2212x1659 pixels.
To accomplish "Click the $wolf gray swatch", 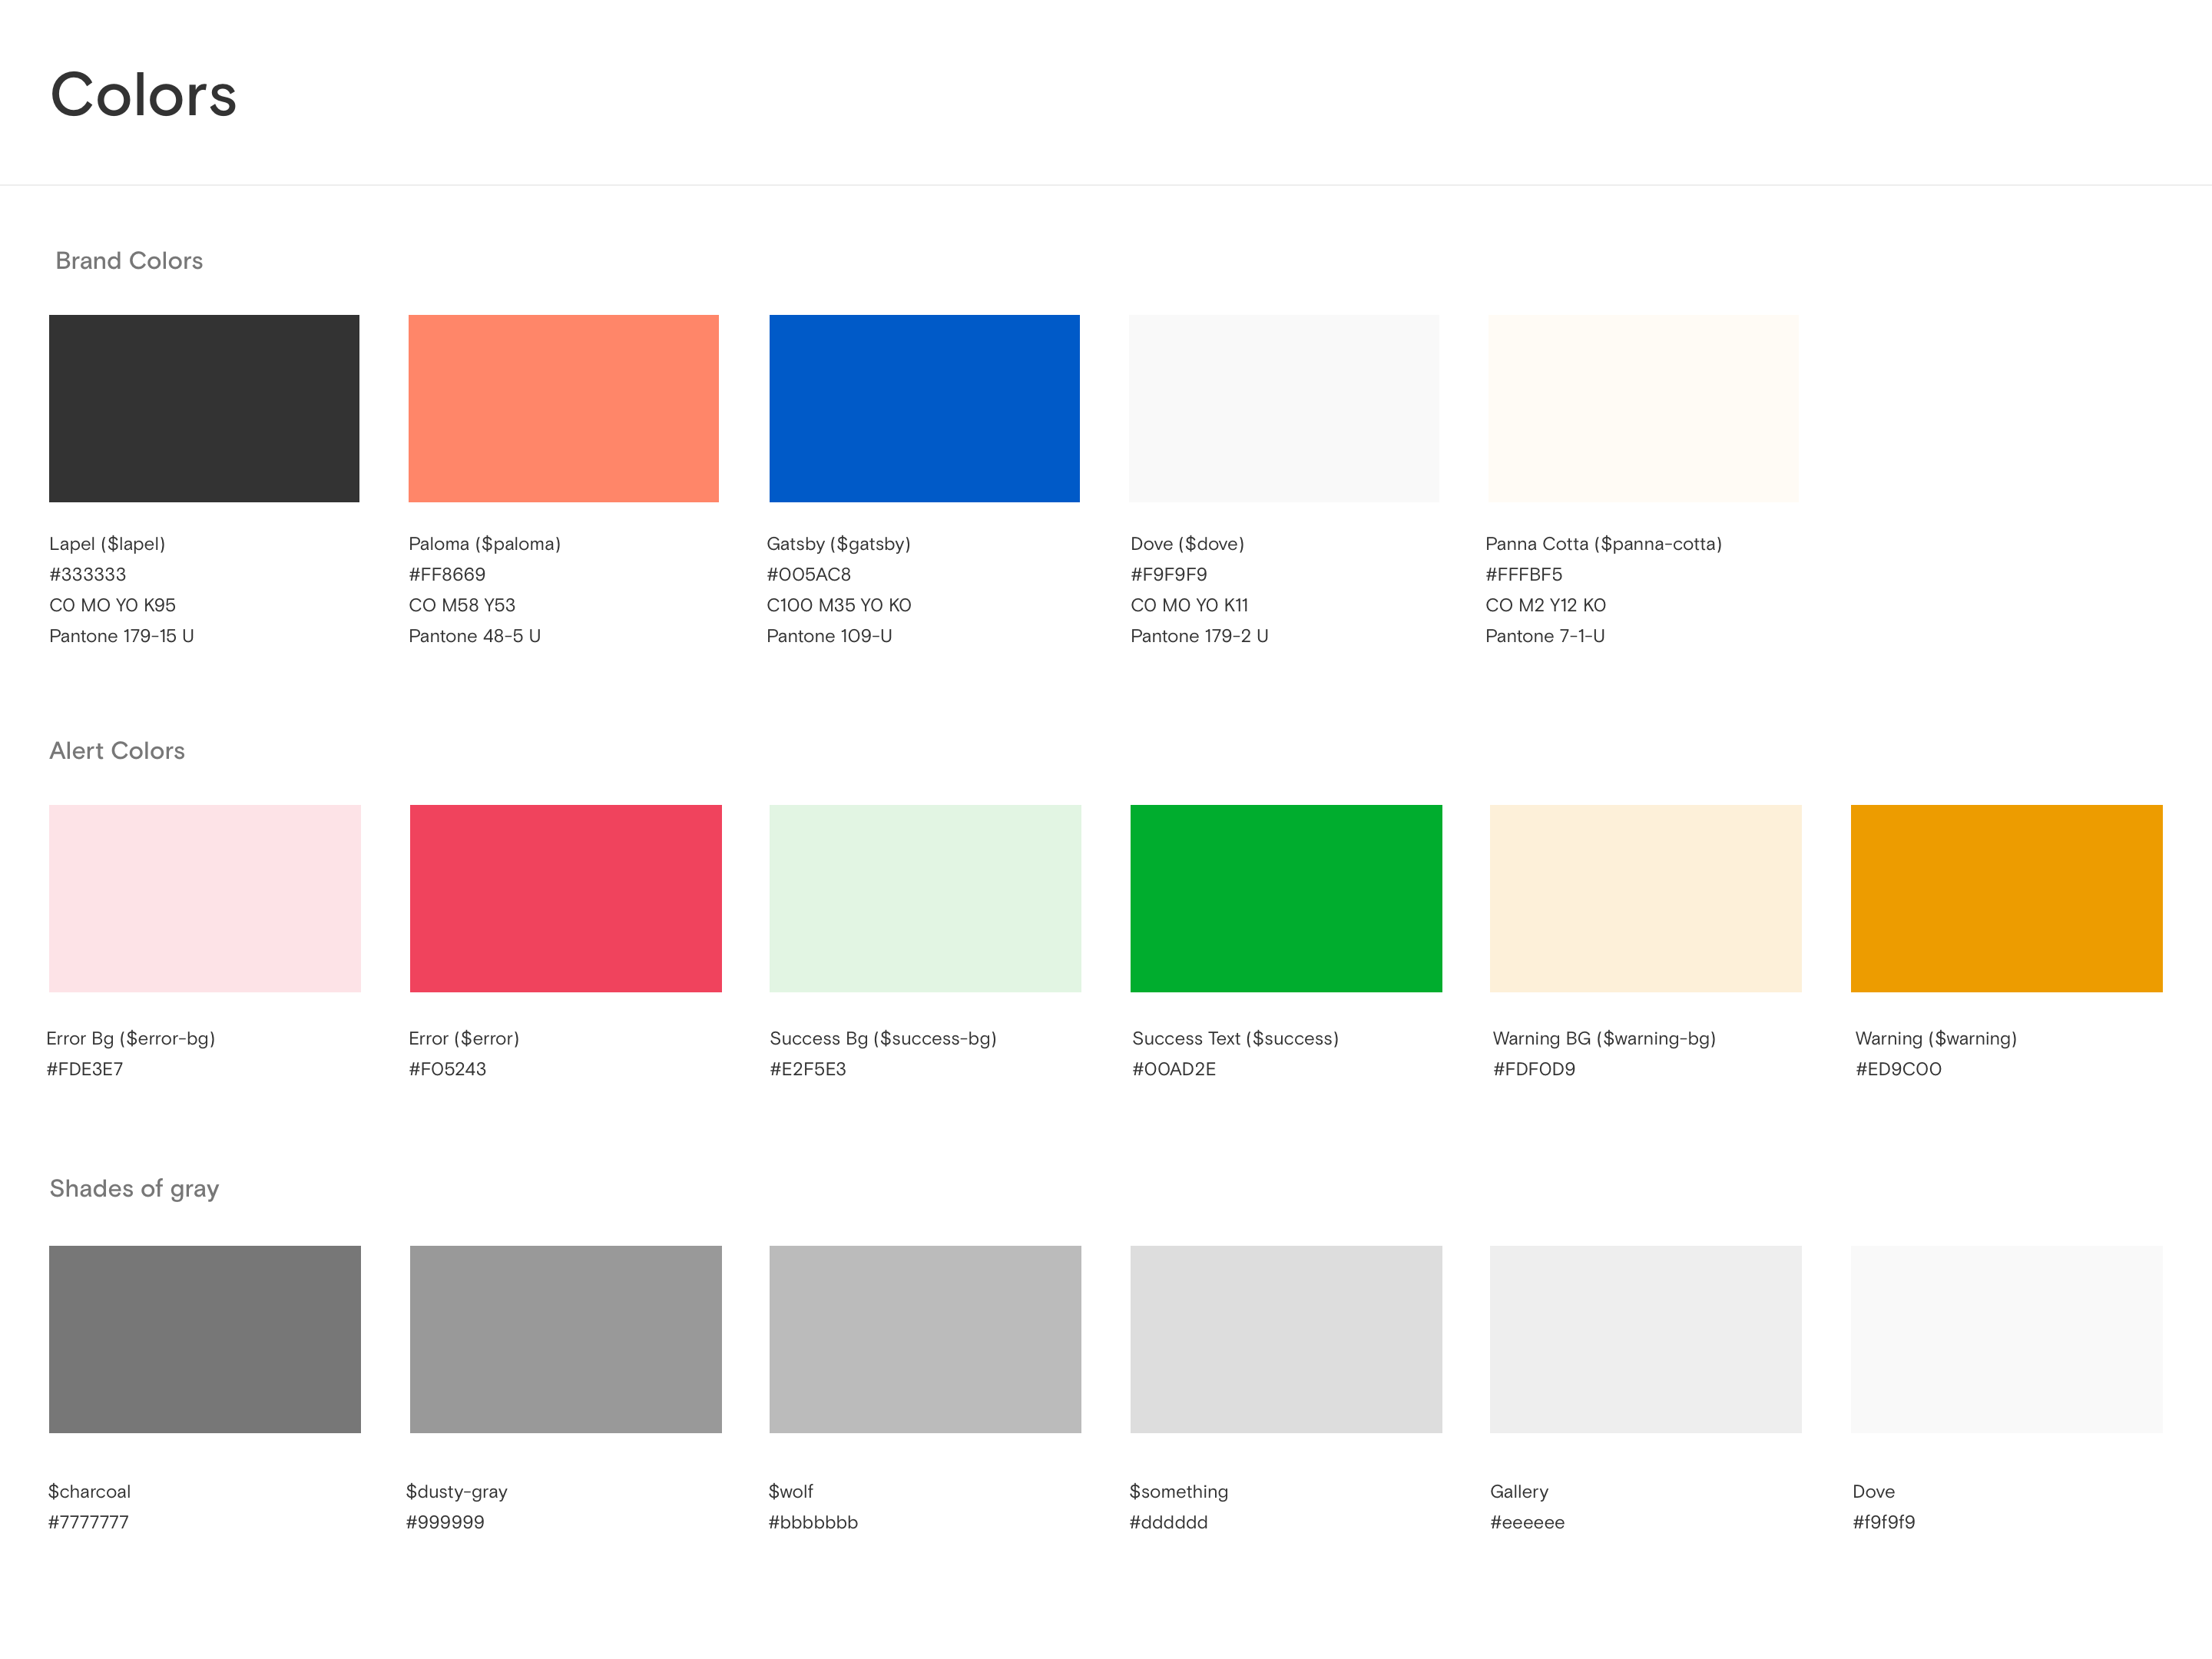I will coord(925,1339).
